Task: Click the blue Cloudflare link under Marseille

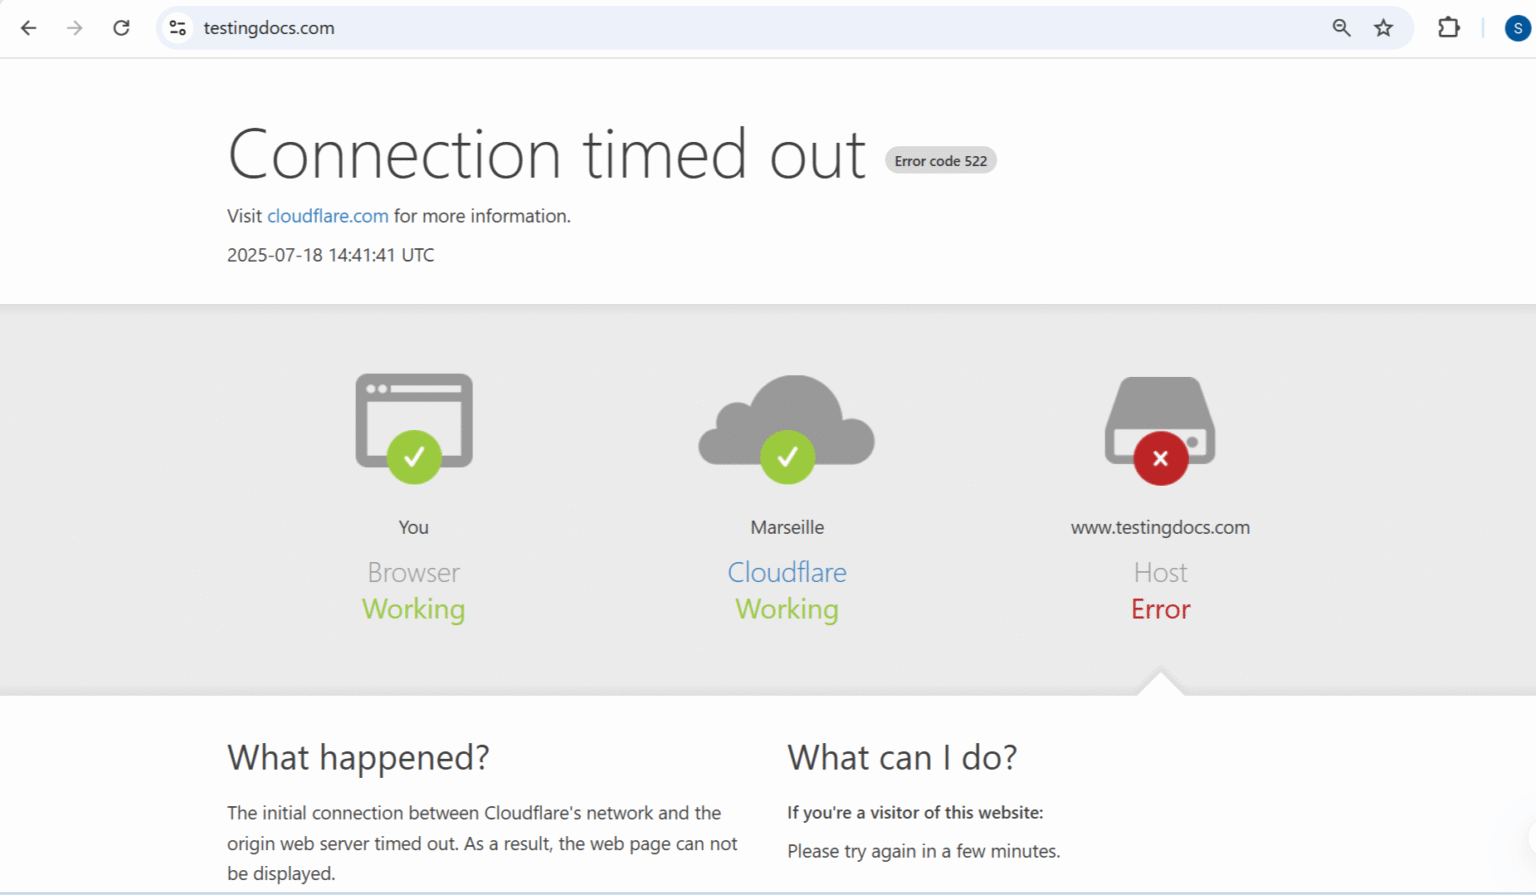Action: (x=787, y=572)
